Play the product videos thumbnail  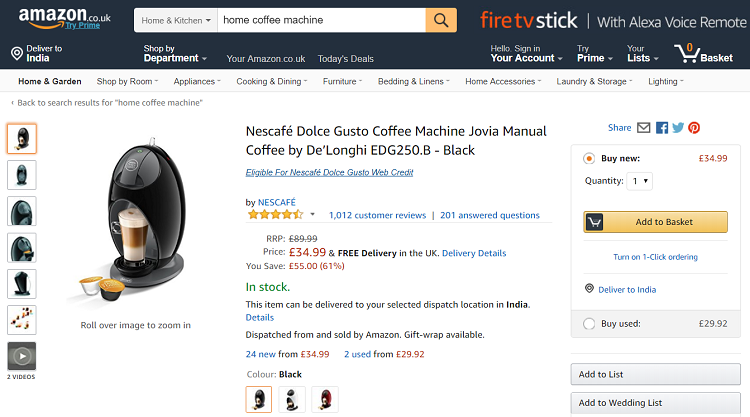coord(22,356)
